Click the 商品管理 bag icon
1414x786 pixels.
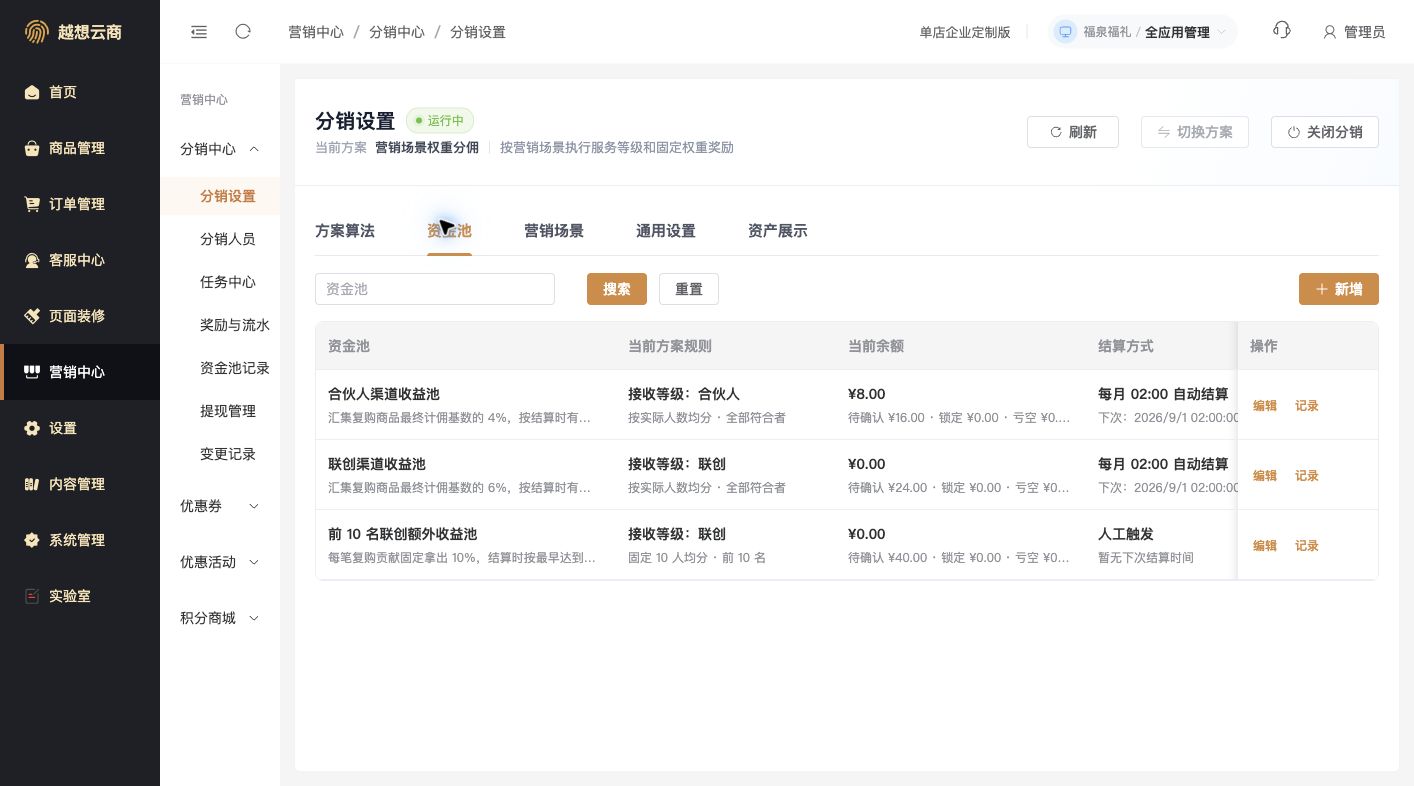[x=32, y=148]
